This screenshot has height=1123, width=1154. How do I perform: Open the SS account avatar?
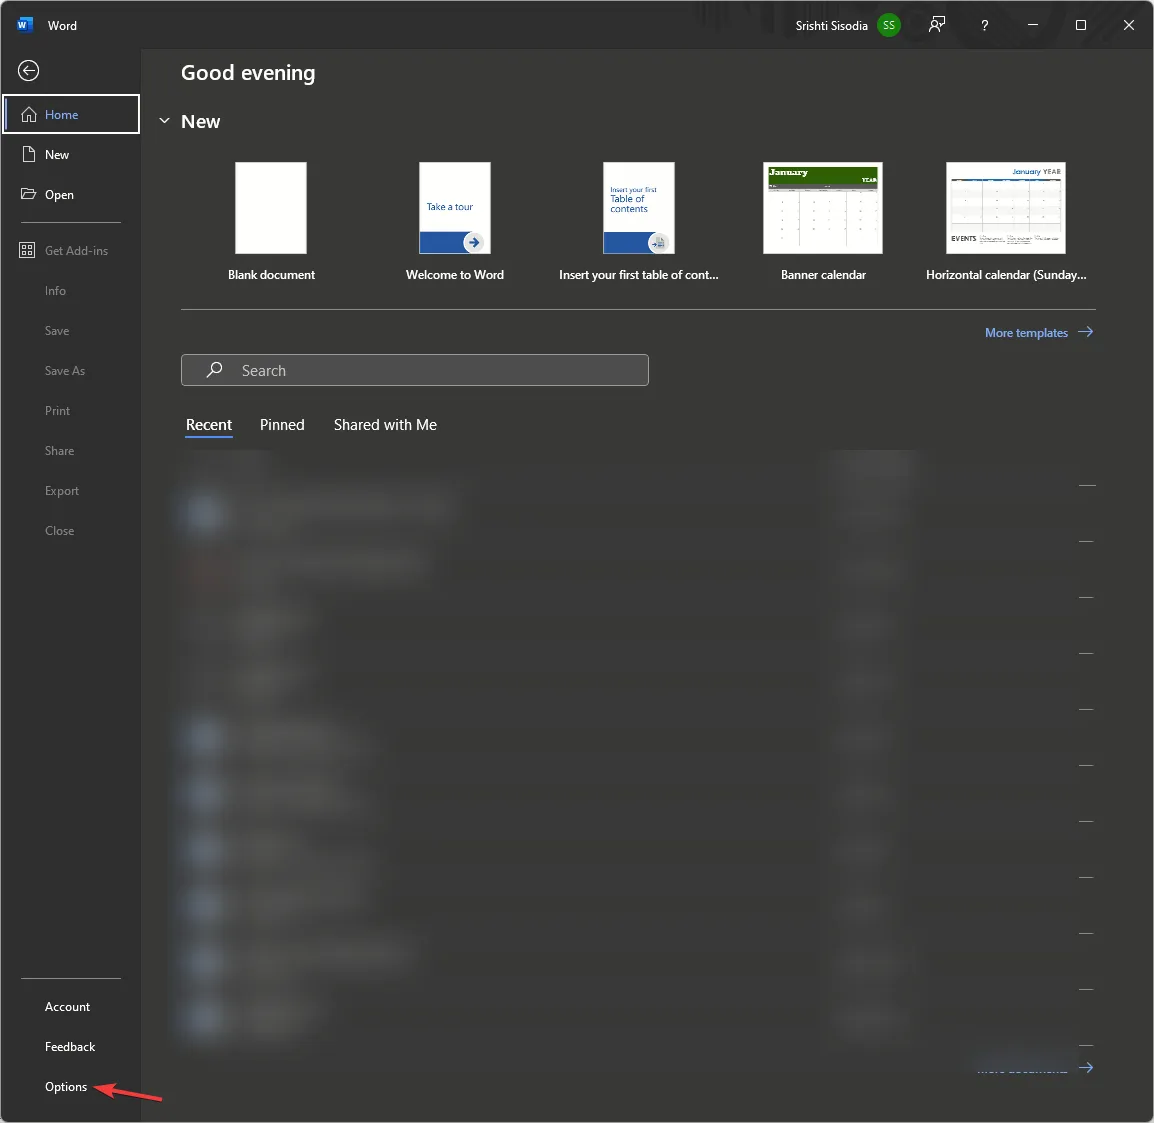pyautogui.click(x=889, y=25)
